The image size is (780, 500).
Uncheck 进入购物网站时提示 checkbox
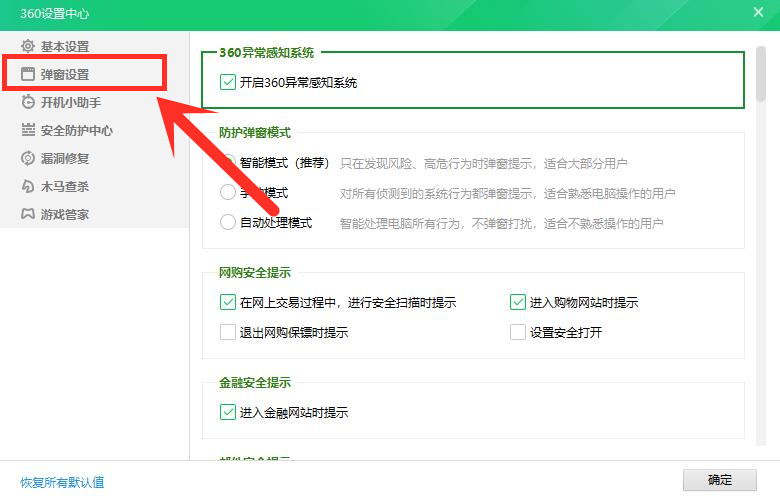[517, 302]
